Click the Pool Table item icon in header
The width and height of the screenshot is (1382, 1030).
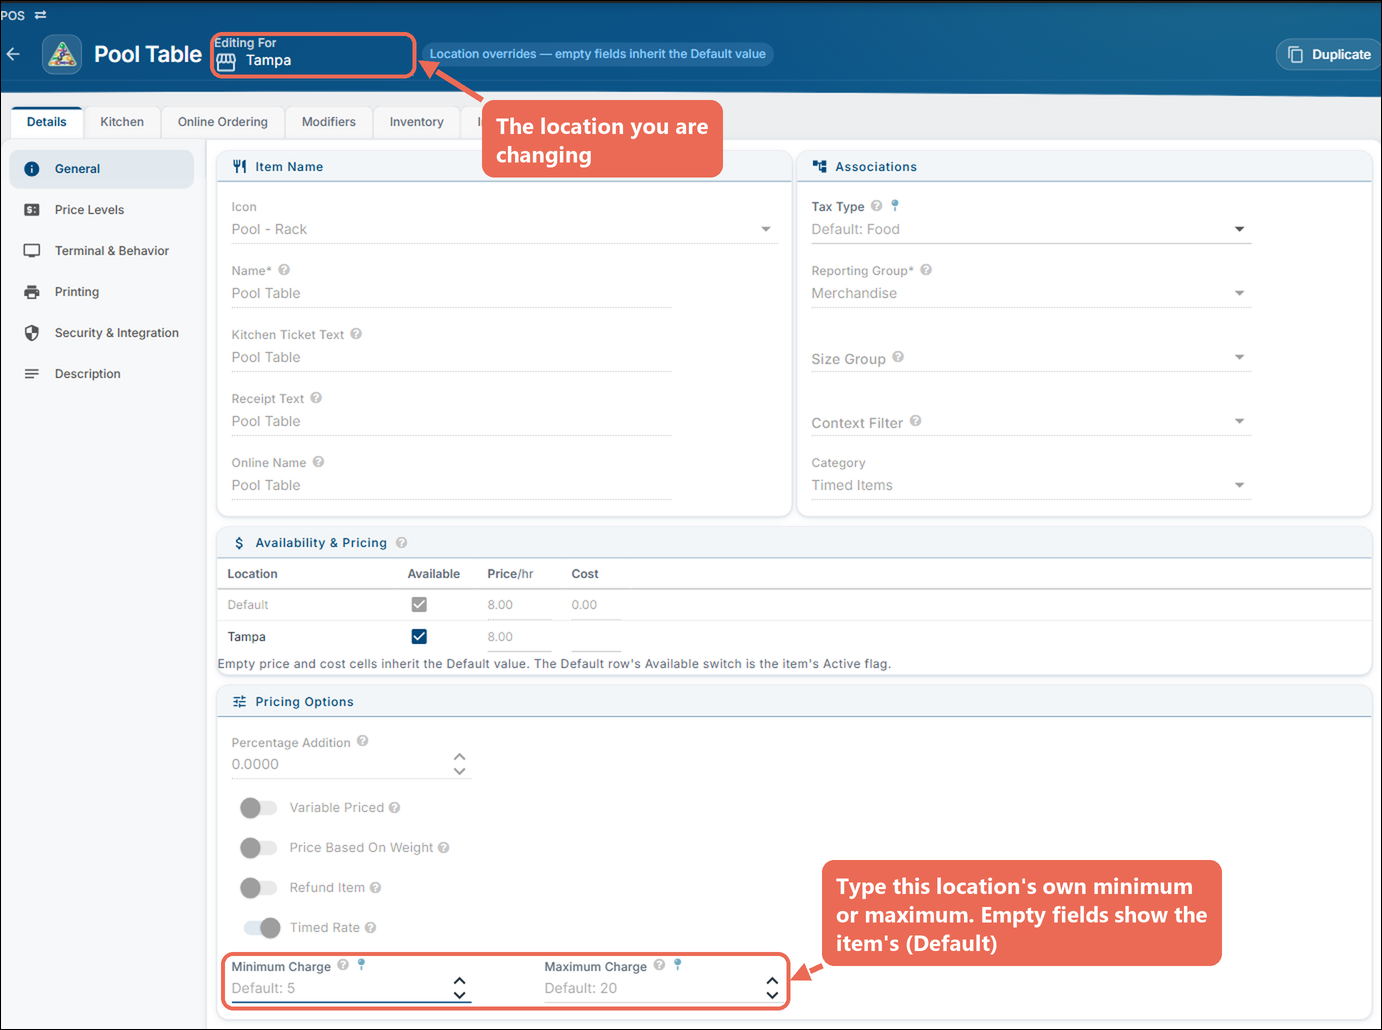(62, 54)
